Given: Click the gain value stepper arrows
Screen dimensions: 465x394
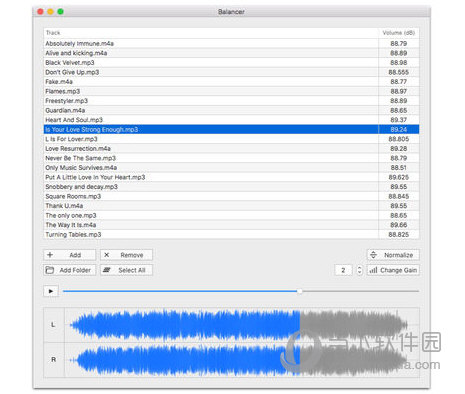Looking at the screenshot, I should (359, 270).
